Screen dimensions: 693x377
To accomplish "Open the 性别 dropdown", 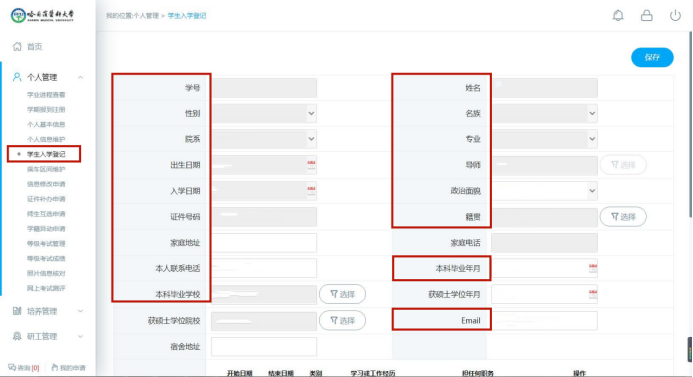I will pos(264,113).
